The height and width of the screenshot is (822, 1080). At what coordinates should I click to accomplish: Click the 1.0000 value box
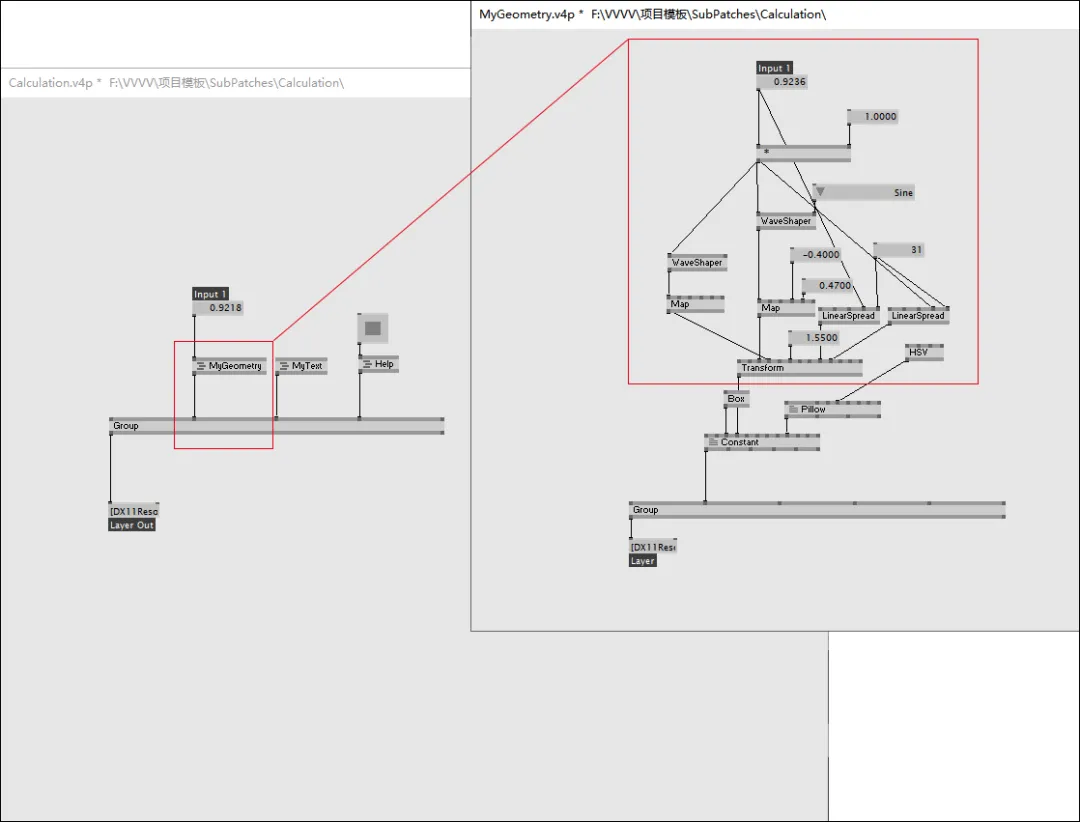point(873,116)
